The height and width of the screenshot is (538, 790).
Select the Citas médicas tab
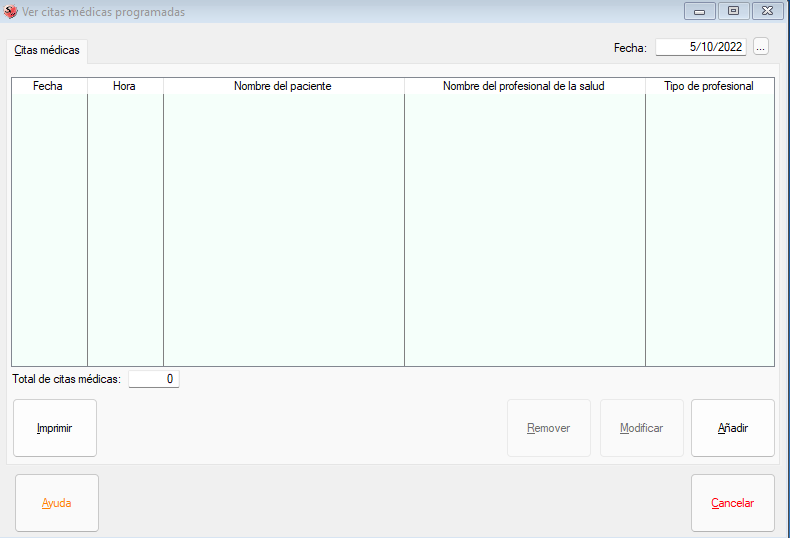[47, 50]
